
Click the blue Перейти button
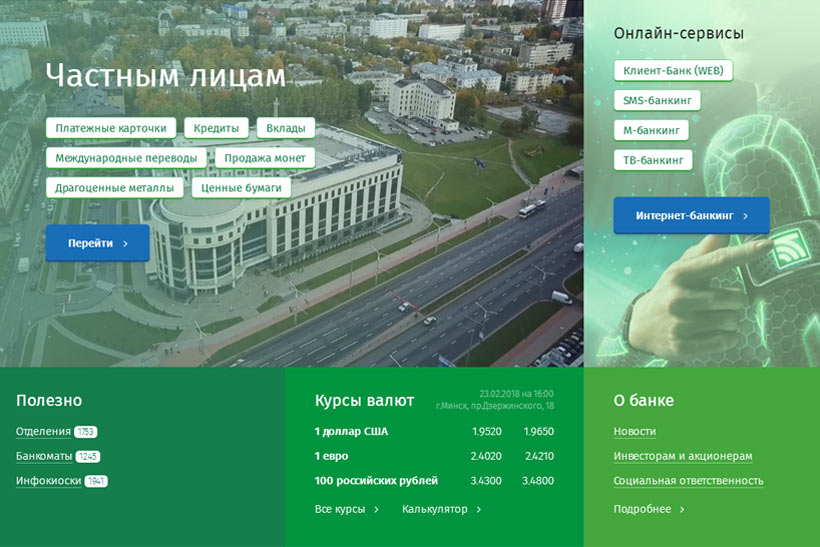click(97, 243)
